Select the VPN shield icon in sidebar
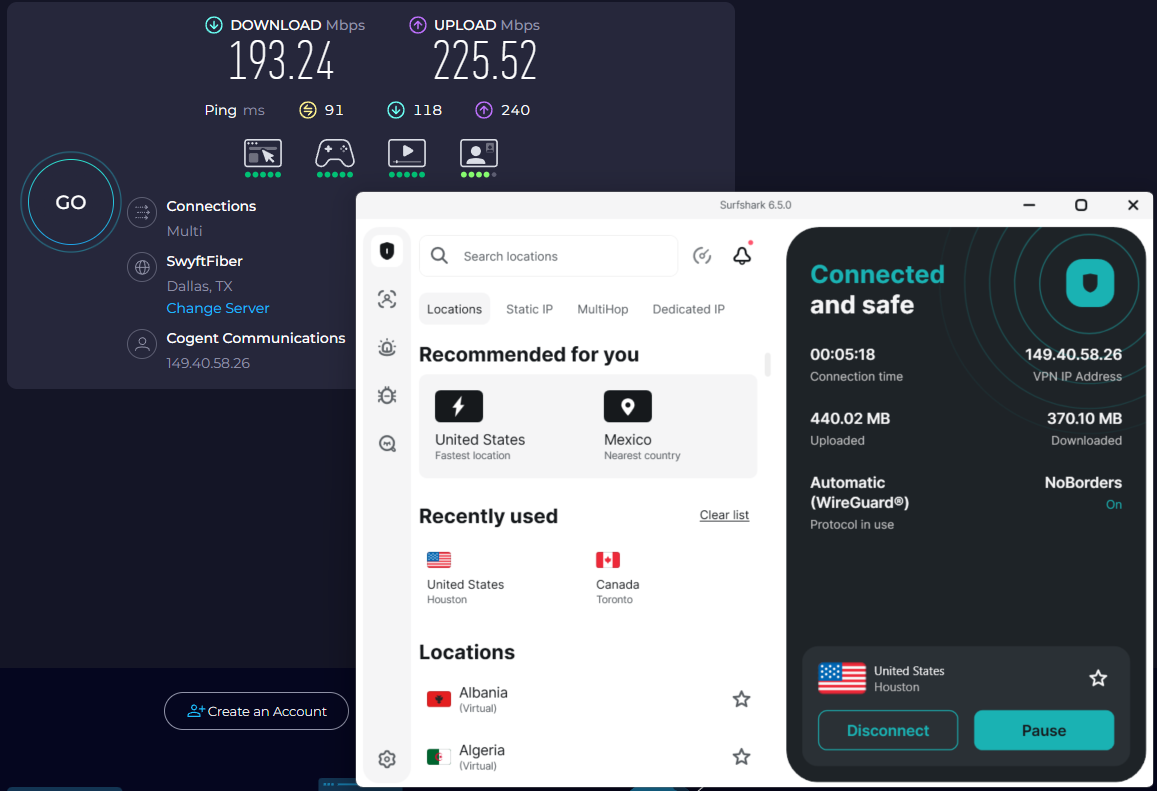Image resolution: width=1157 pixels, height=791 pixels. click(x=387, y=251)
